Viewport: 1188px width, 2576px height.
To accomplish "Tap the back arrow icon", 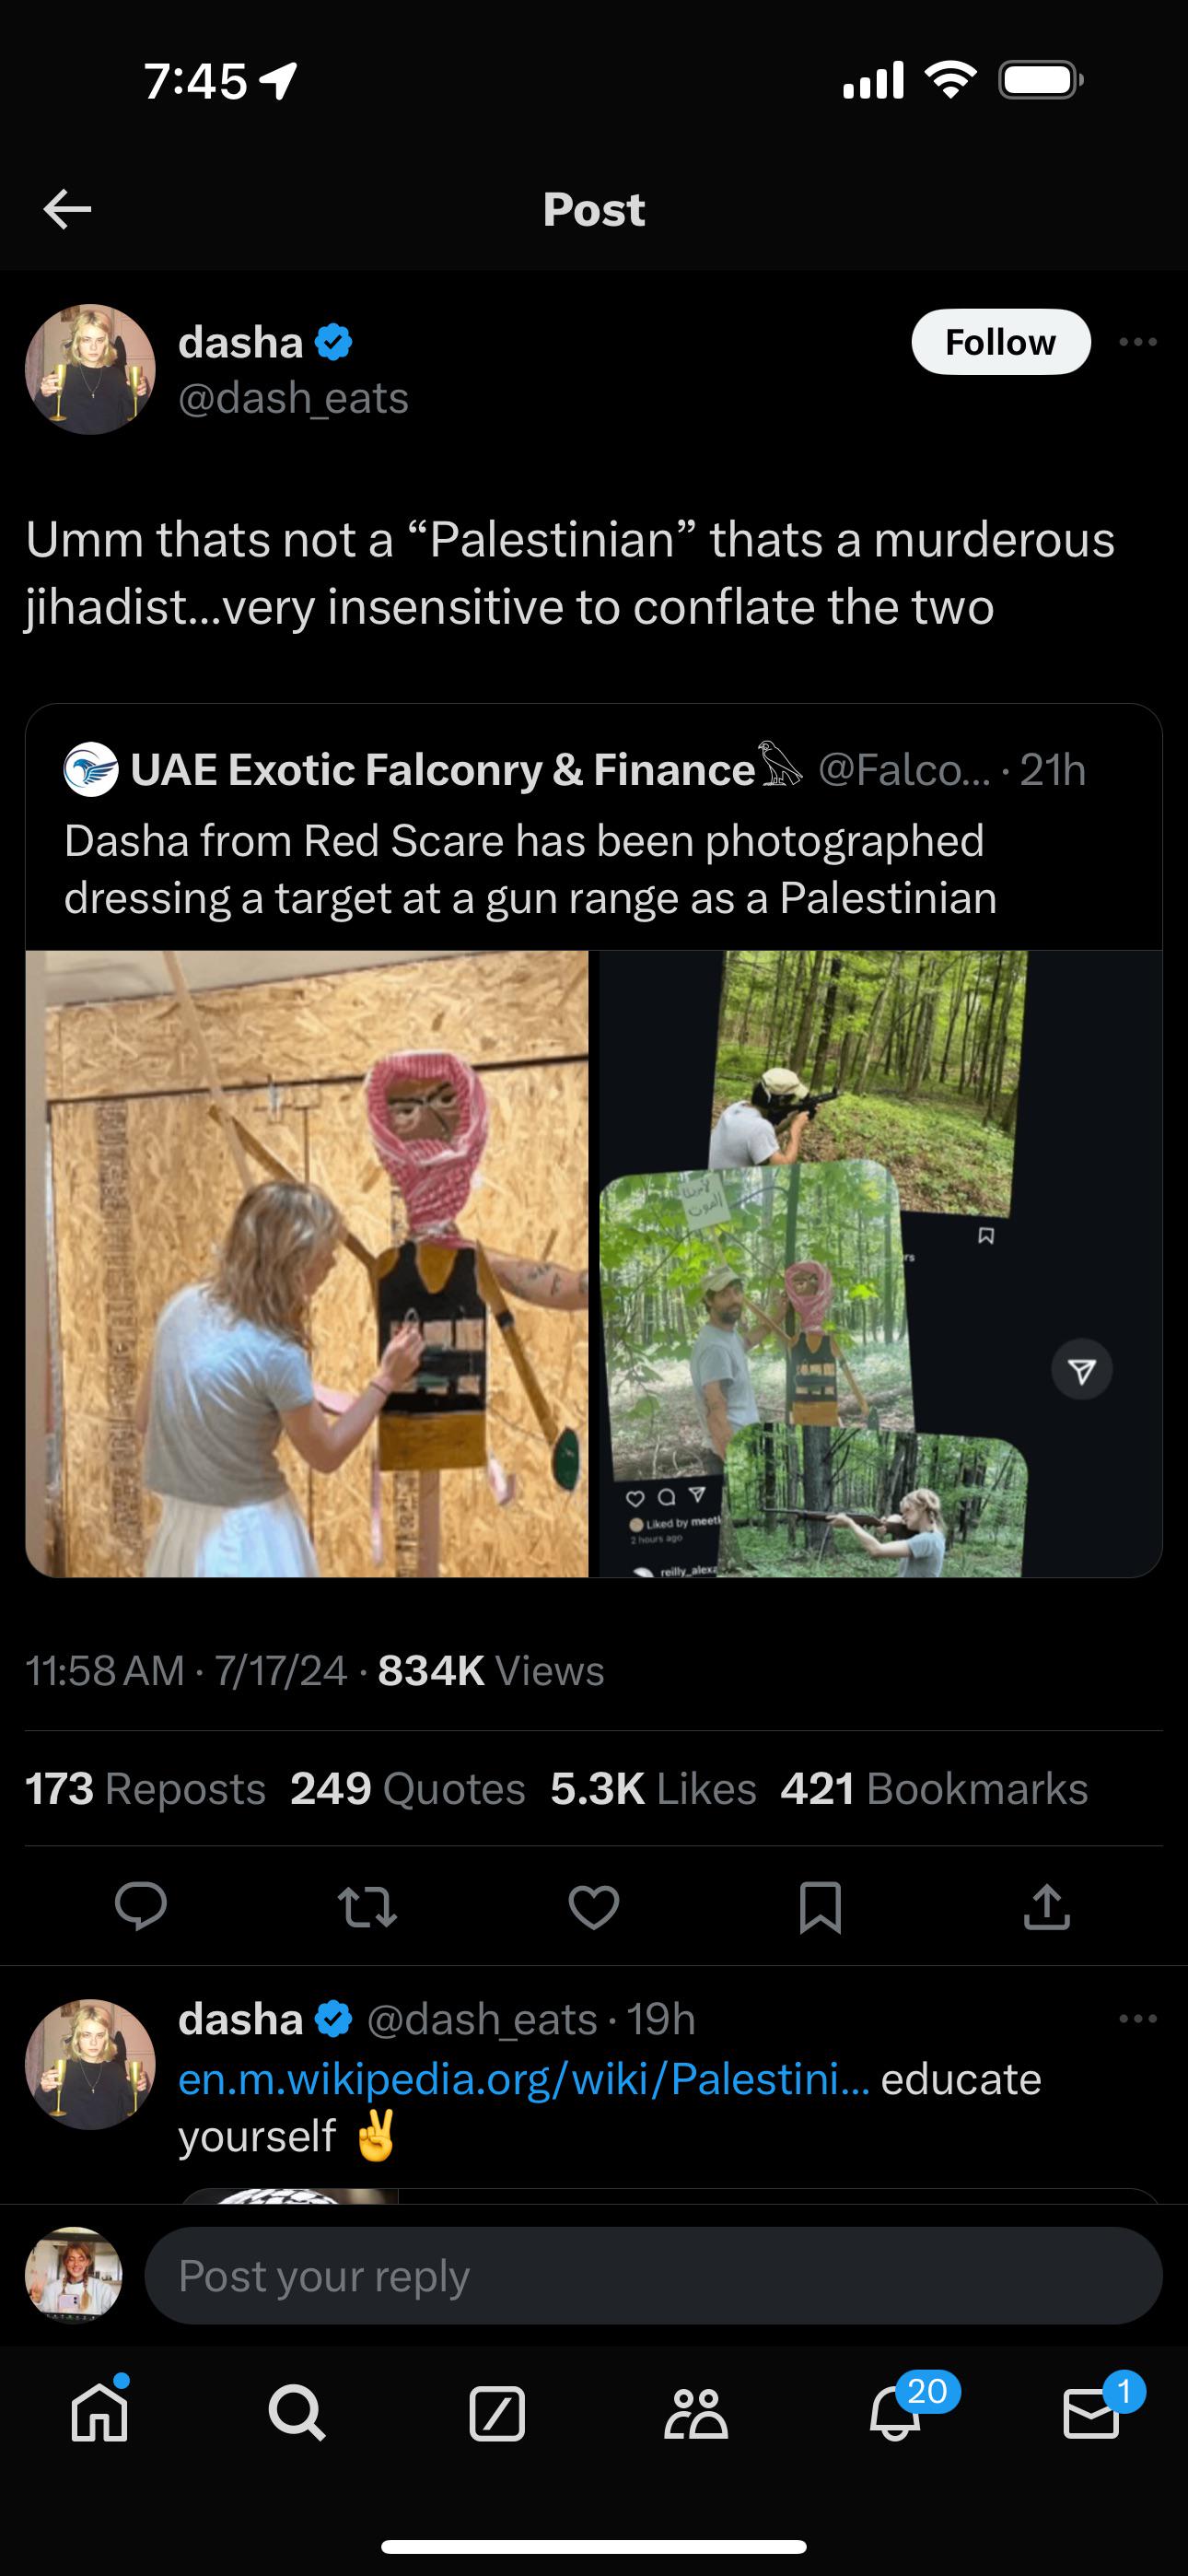I will (68, 209).
